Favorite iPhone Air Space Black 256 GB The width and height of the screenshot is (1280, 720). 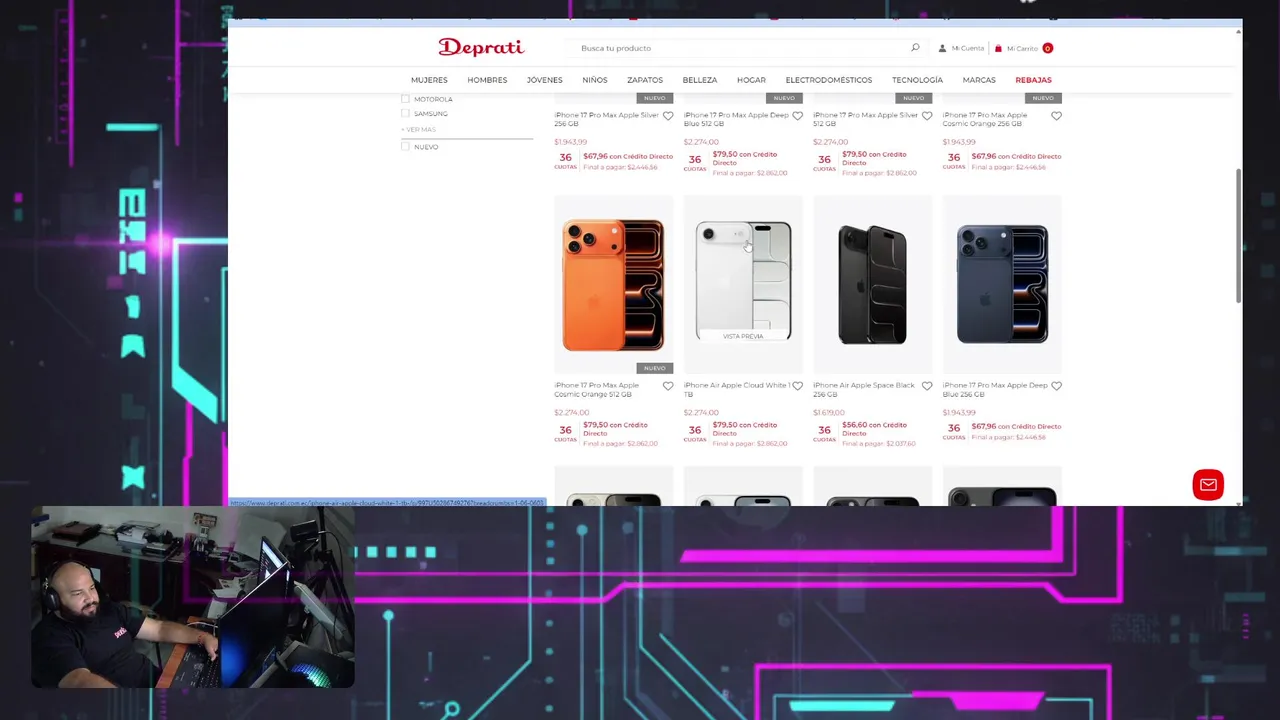pos(927,386)
